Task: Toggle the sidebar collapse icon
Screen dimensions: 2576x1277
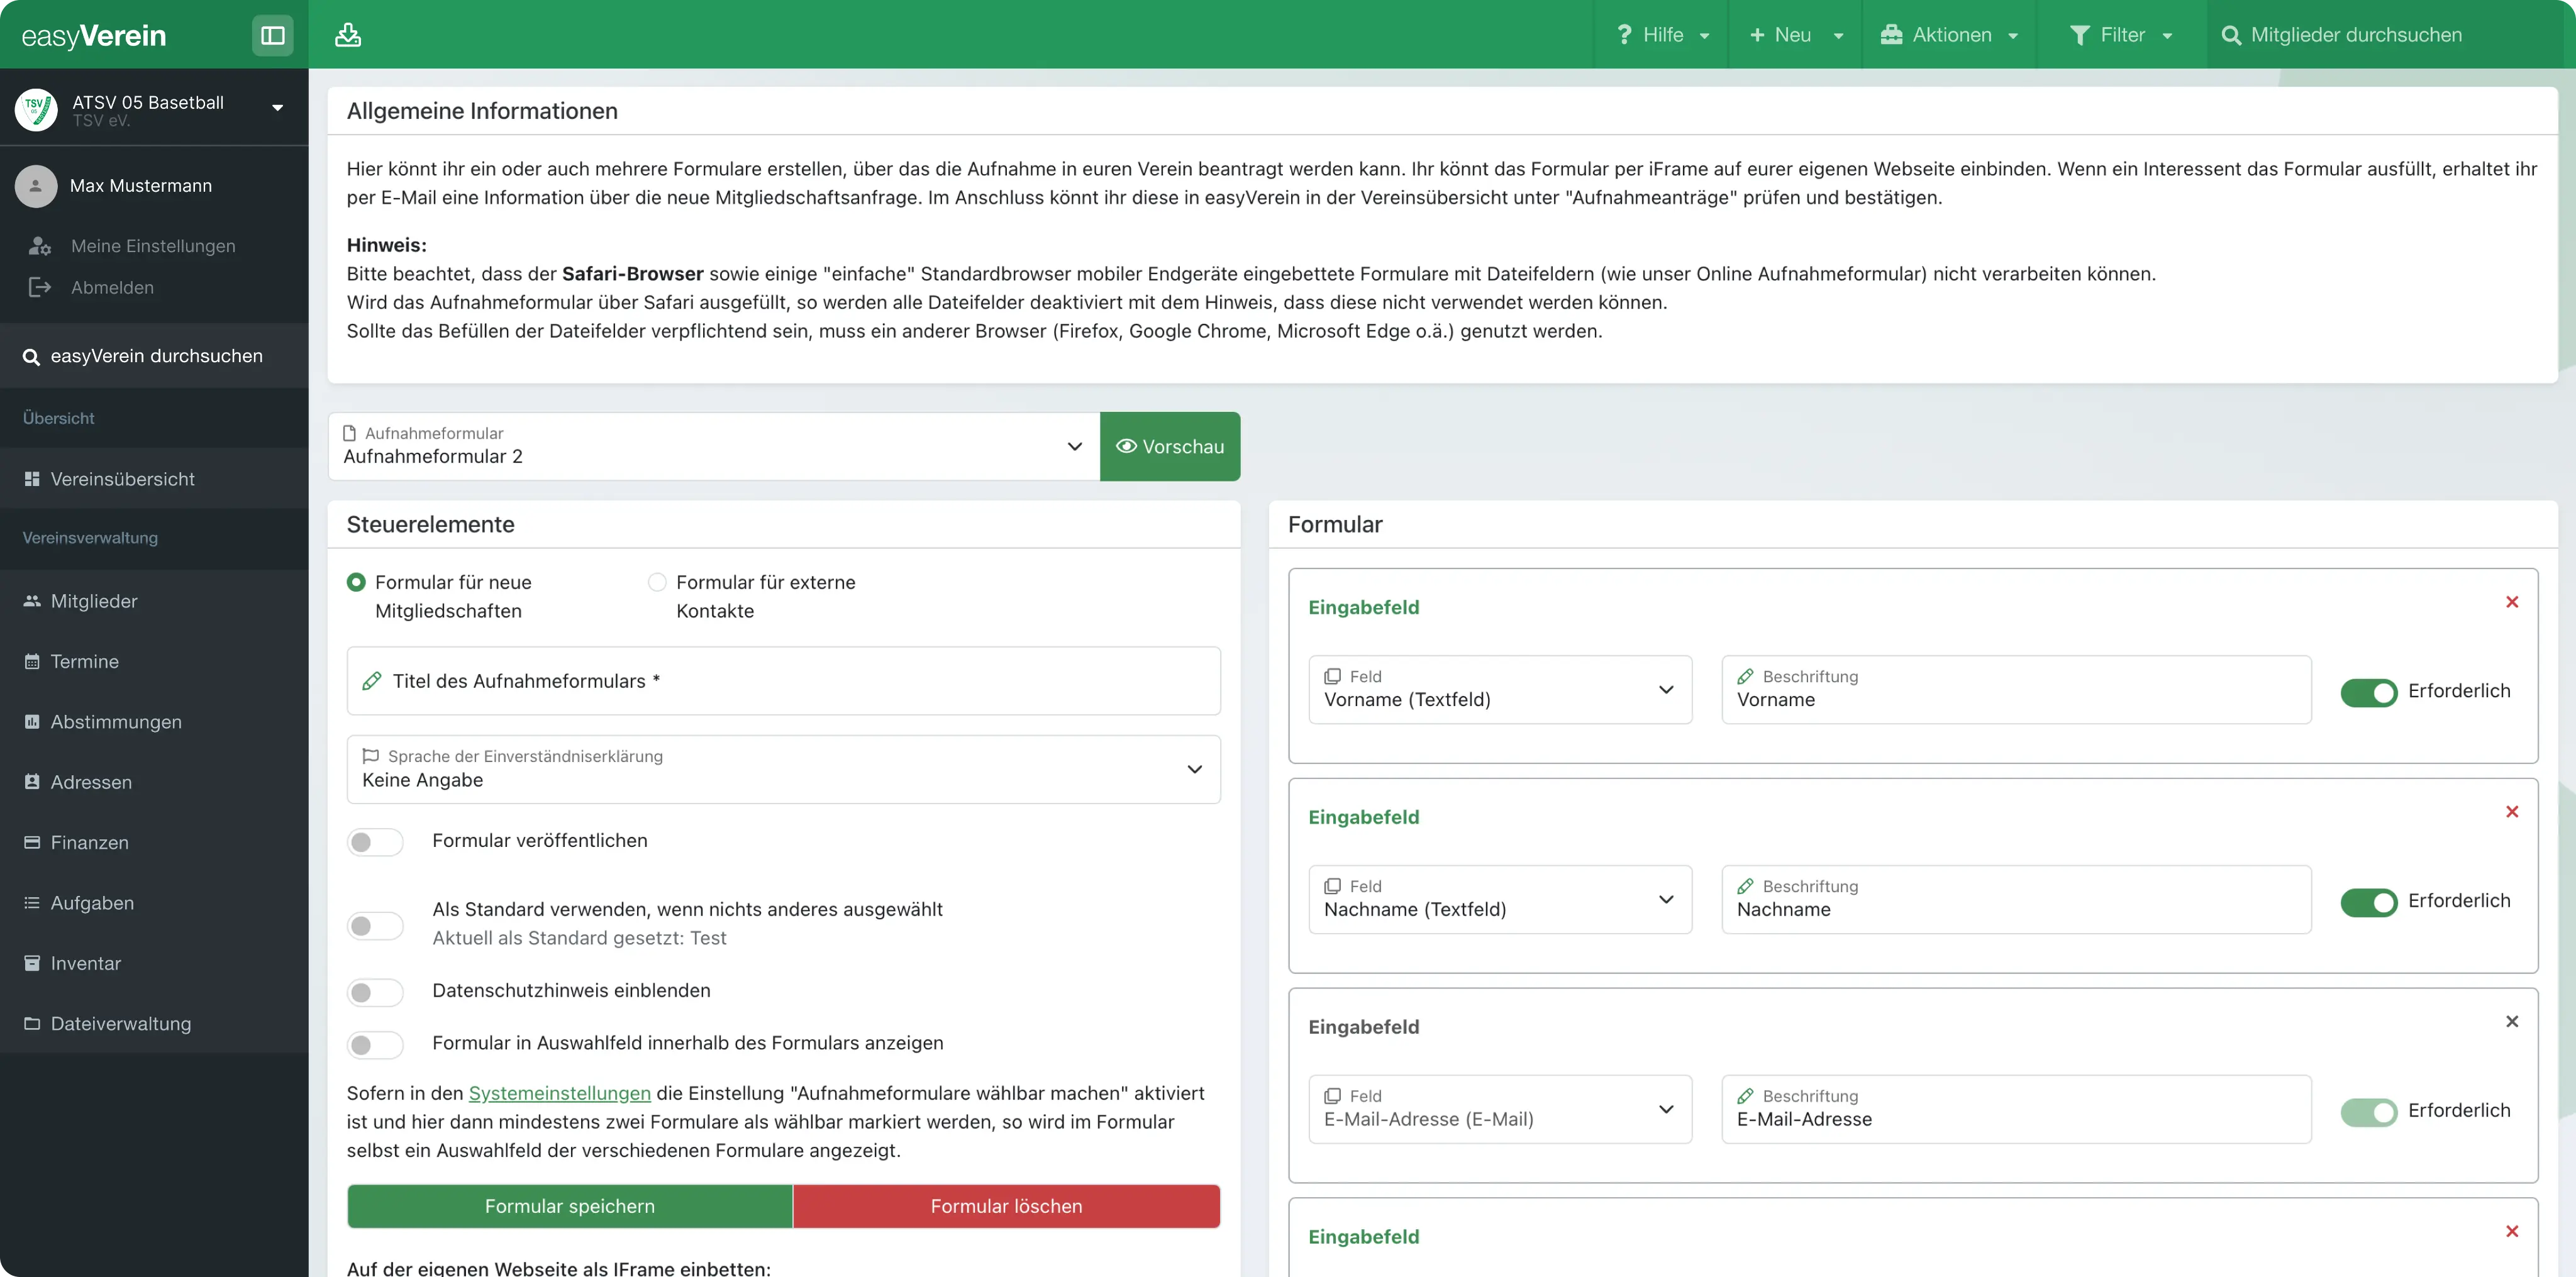Action: pyautogui.click(x=272, y=35)
